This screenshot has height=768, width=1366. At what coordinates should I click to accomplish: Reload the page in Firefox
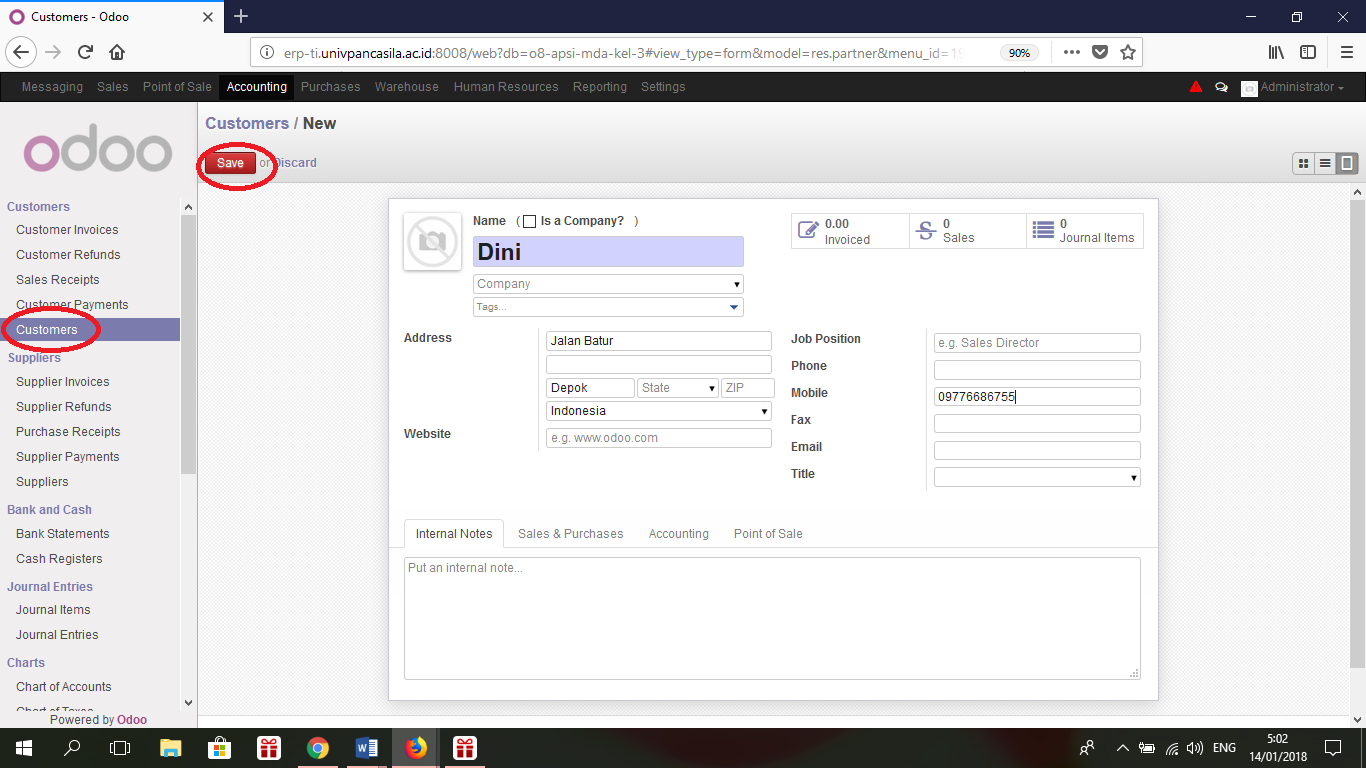click(x=85, y=52)
